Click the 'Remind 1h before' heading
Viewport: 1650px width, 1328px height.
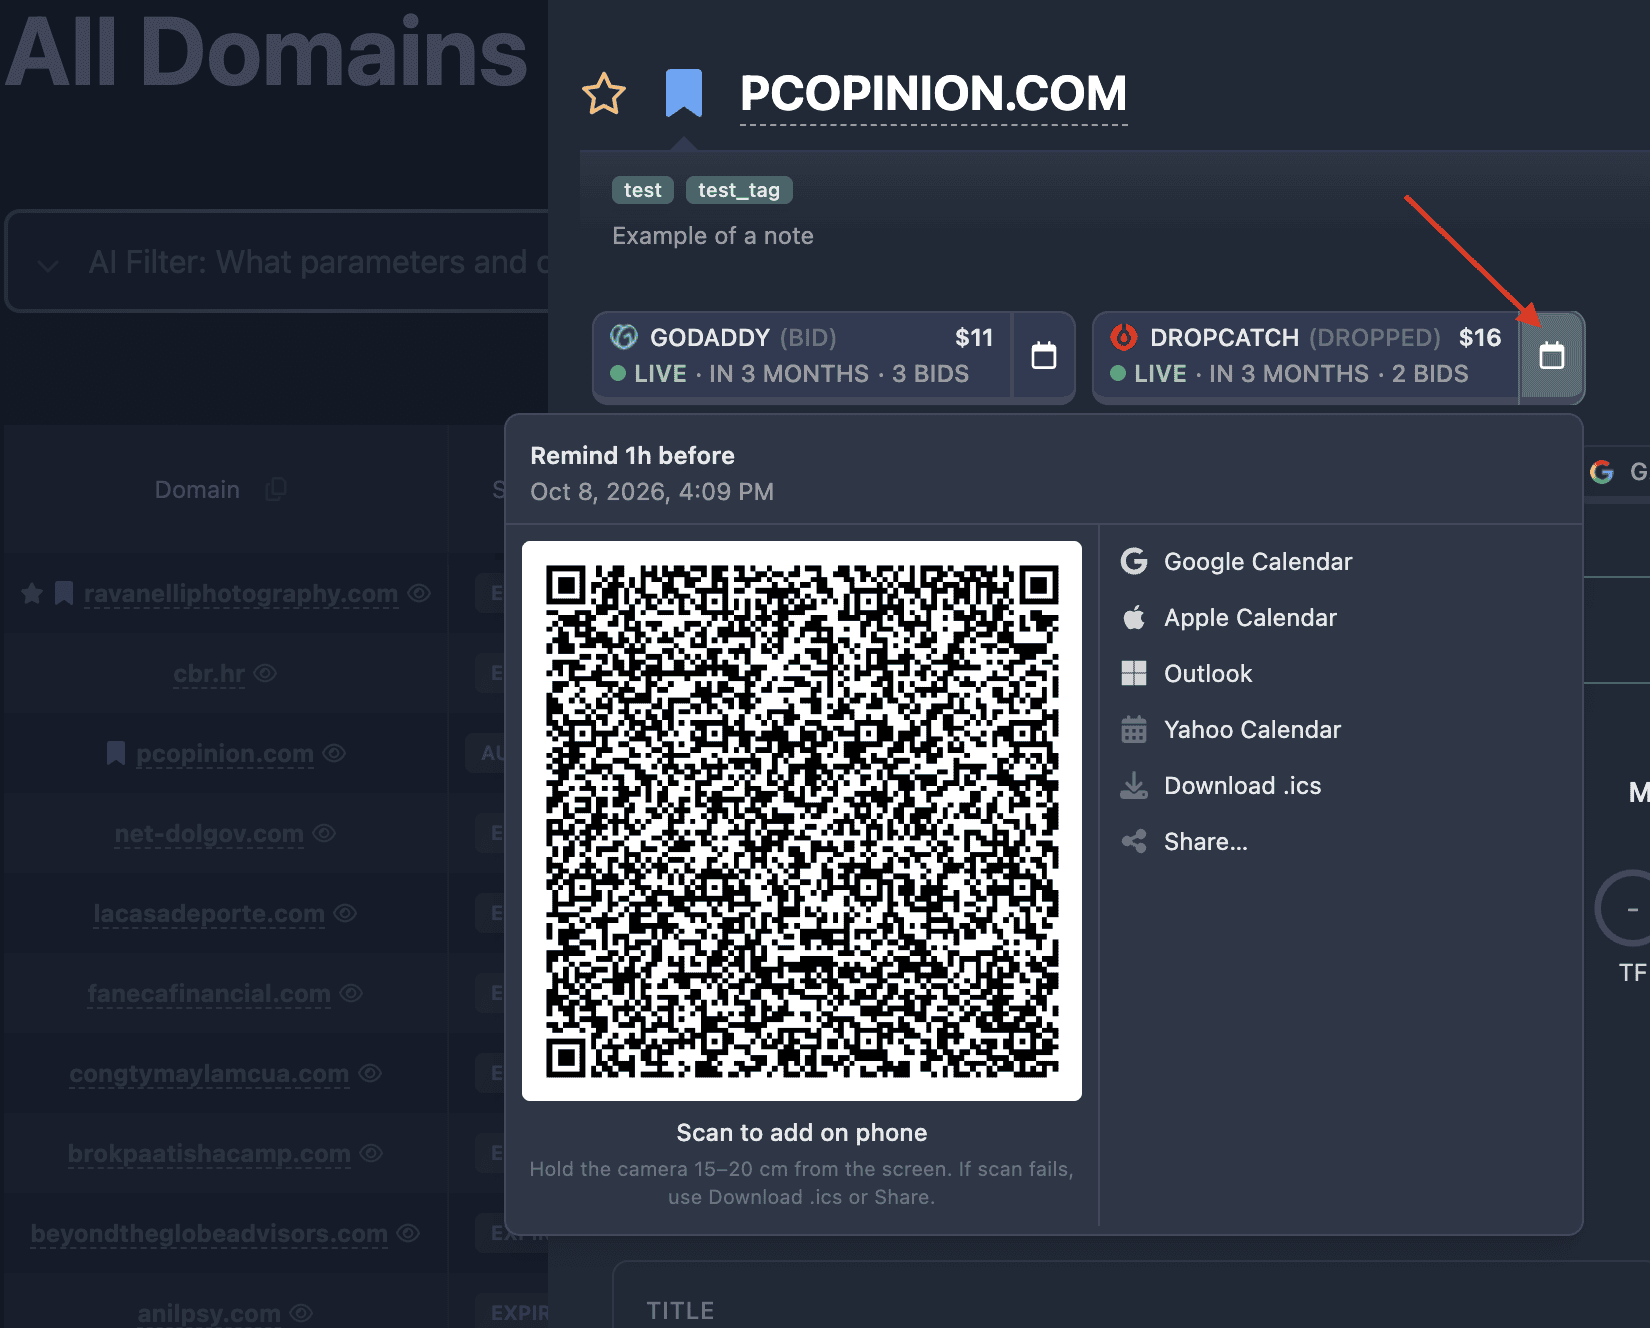click(632, 456)
